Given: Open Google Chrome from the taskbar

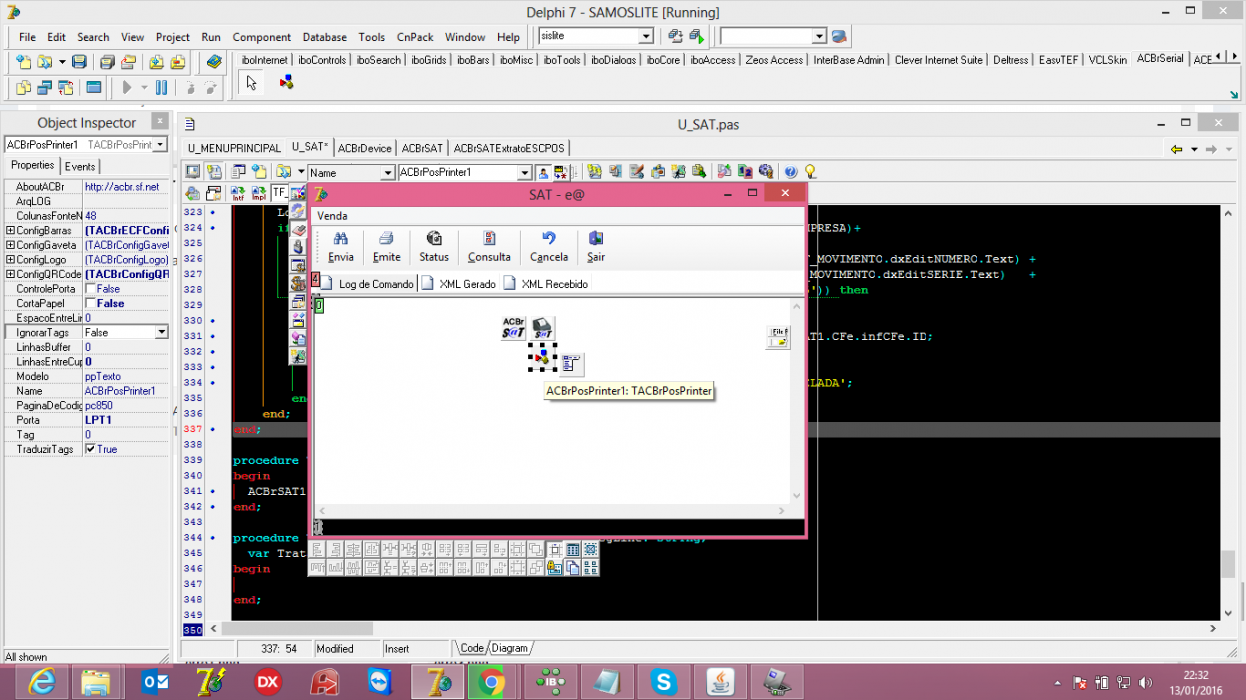Looking at the screenshot, I should [490, 682].
